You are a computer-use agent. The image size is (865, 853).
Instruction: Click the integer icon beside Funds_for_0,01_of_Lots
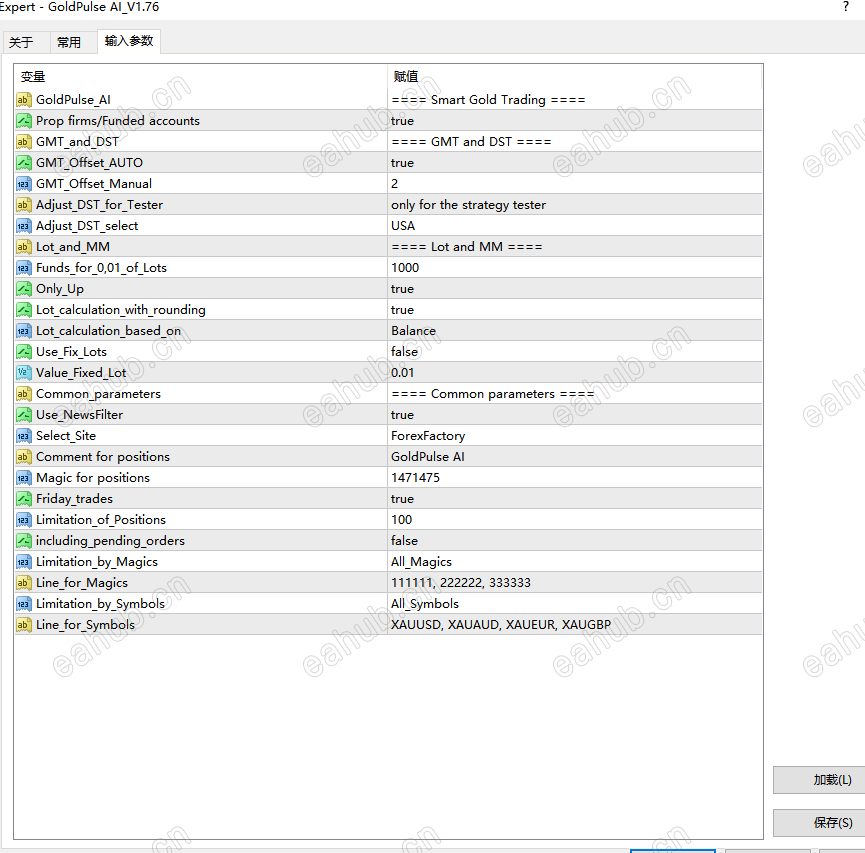pos(23,268)
